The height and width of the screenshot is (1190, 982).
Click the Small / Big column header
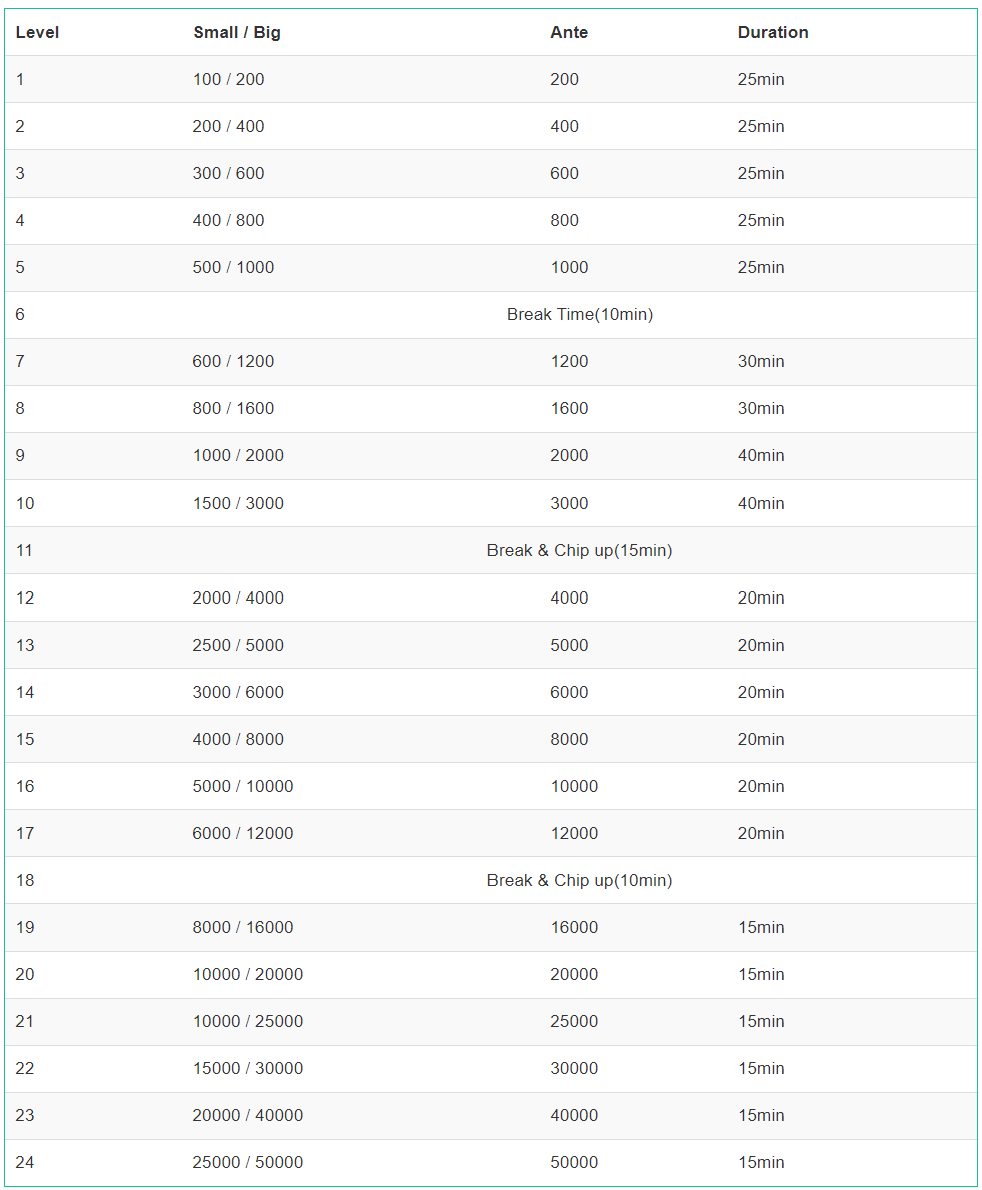237,33
